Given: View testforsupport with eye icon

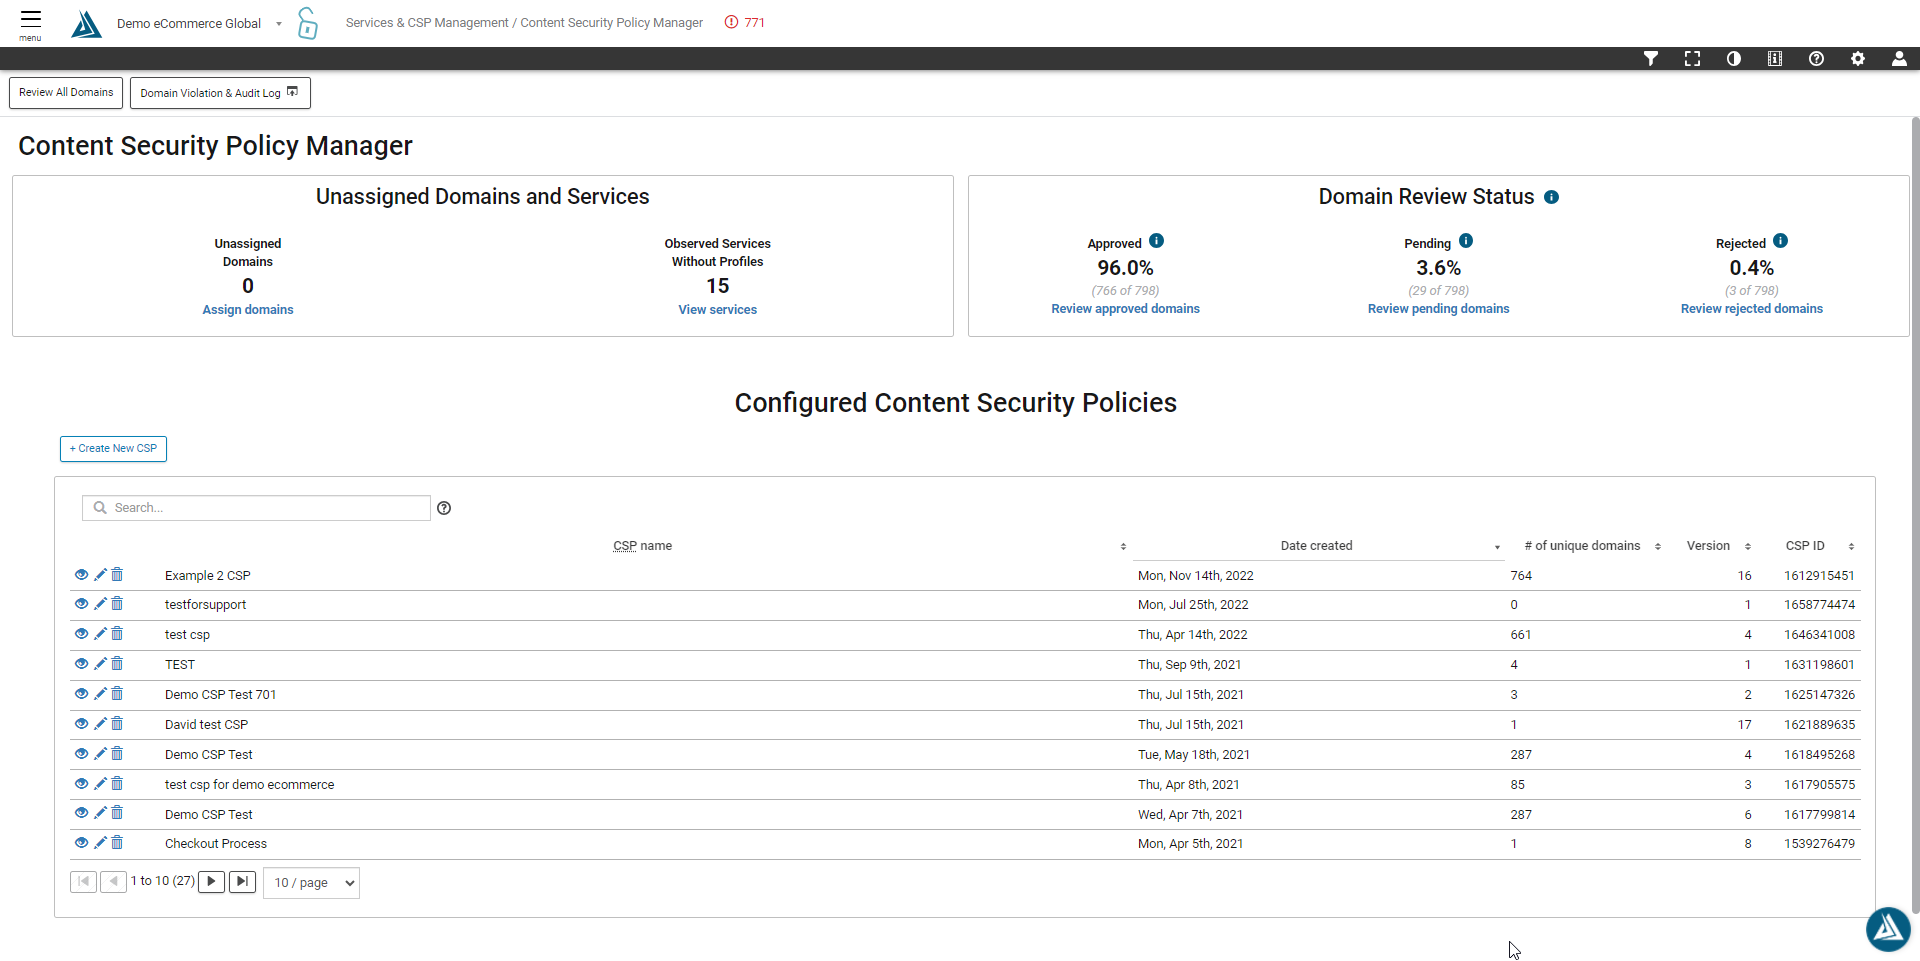Looking at the screenshot, I should tap(82, 604).
